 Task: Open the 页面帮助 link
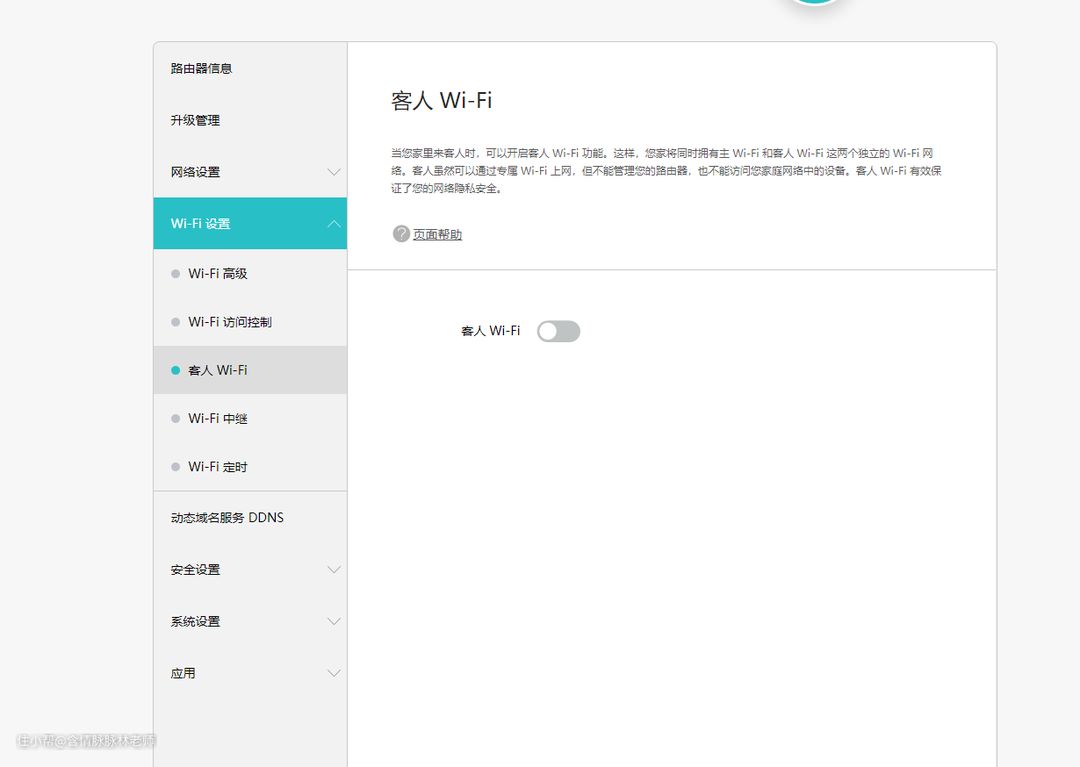[x=437, y=235]
